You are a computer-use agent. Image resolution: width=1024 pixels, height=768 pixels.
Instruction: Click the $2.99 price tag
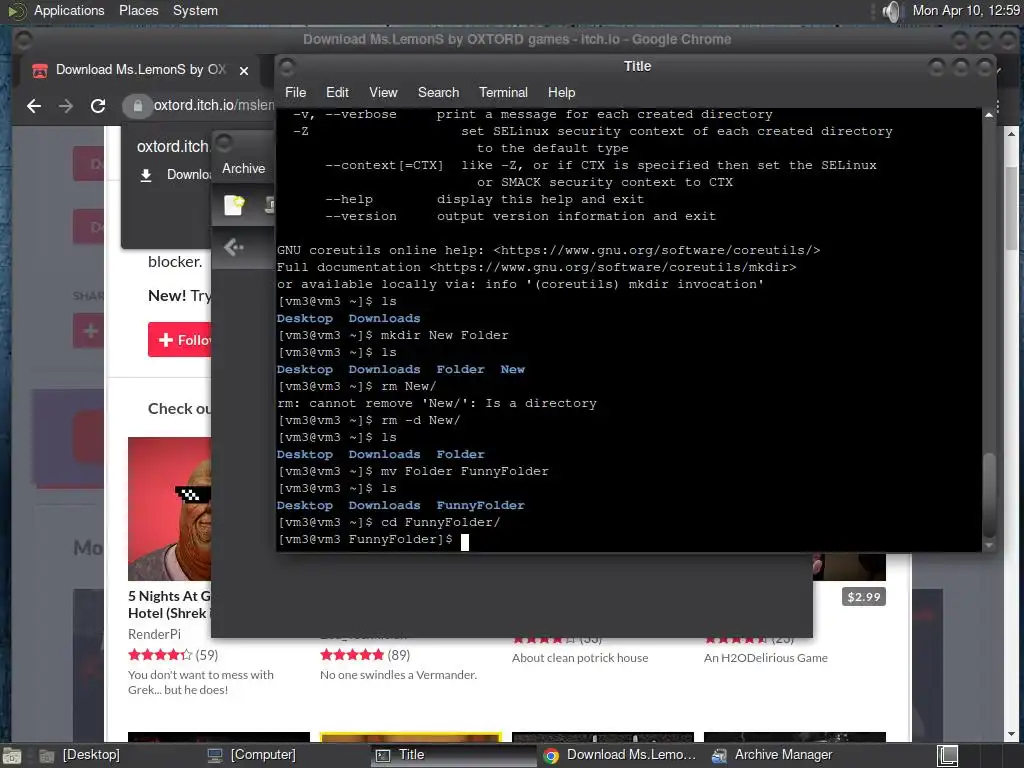(863, 597)
